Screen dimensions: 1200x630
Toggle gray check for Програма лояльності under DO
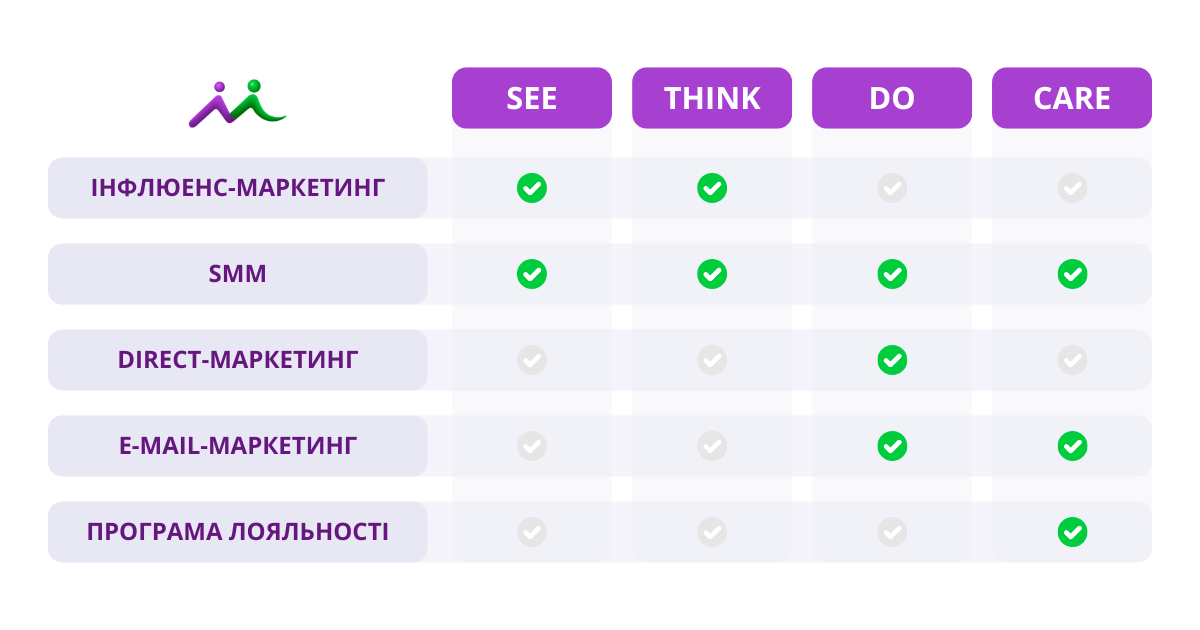point(892,532)
